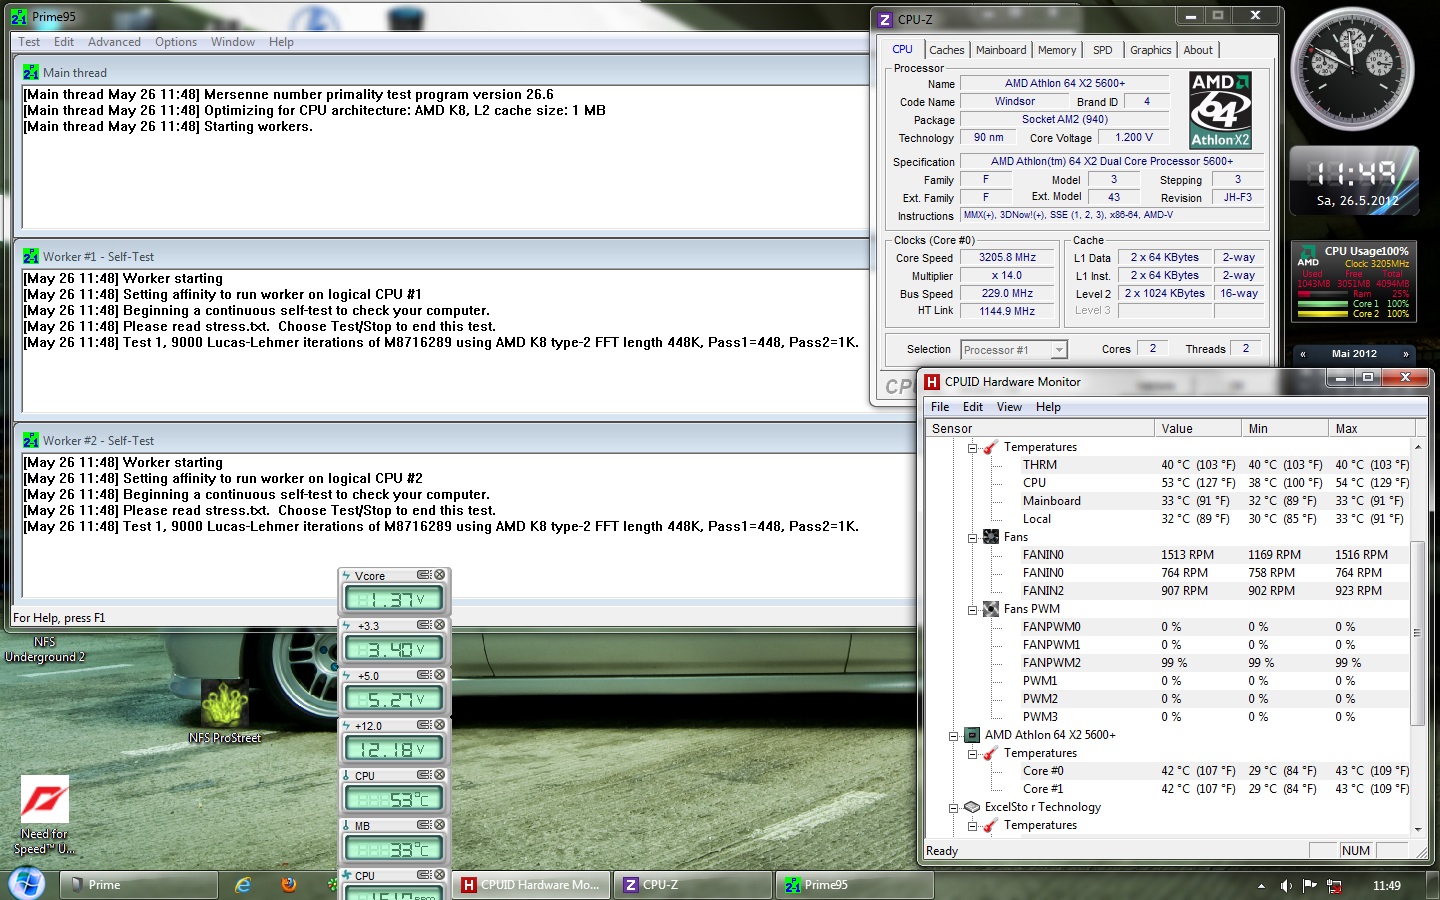1440x900 pixels.
Task: Open settings of the CPU 53°C temperature gadget
Action: [424, 775]
